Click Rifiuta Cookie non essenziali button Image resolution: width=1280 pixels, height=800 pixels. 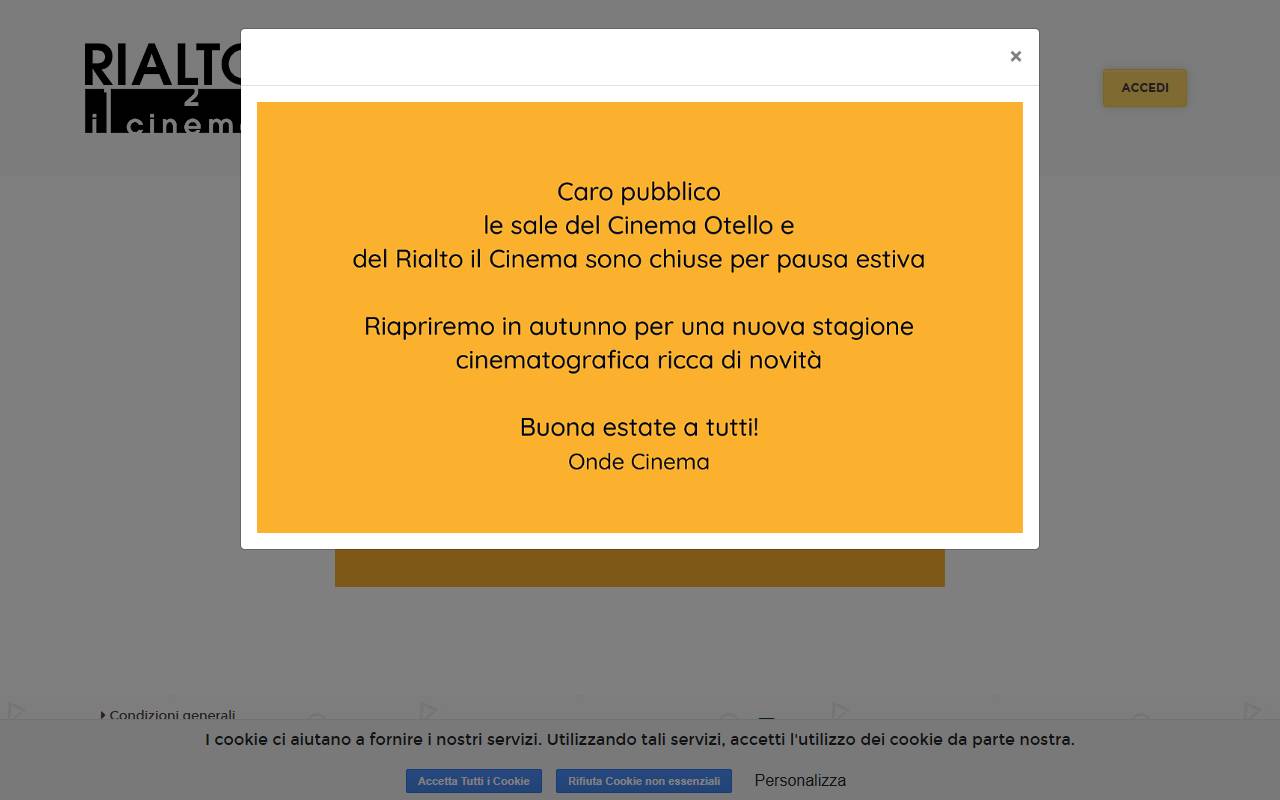(644, 781)
